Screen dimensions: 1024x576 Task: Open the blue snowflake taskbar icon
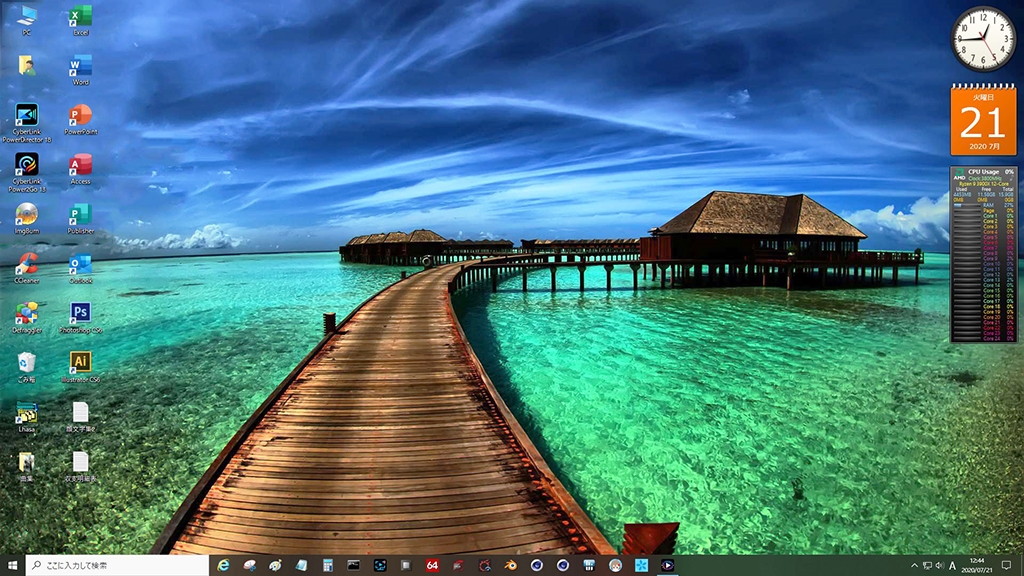641,565
